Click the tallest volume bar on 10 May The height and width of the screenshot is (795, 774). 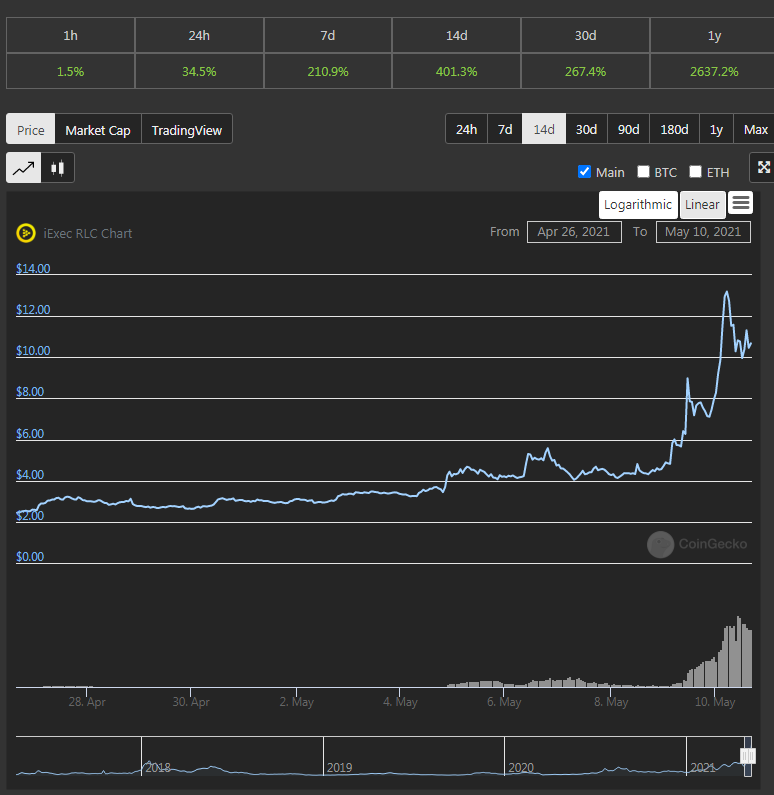coord(739,652)
